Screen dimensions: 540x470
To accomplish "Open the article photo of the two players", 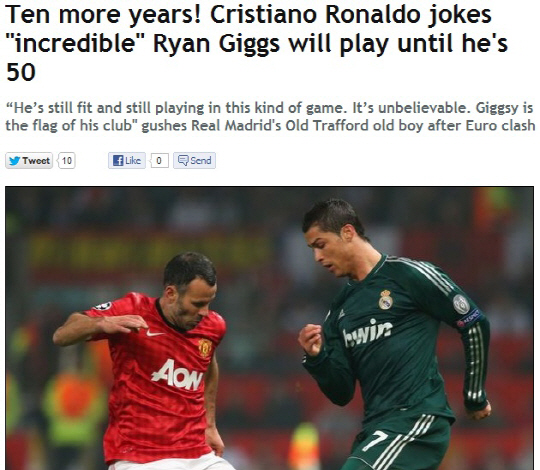I will [x=270, y=328].
